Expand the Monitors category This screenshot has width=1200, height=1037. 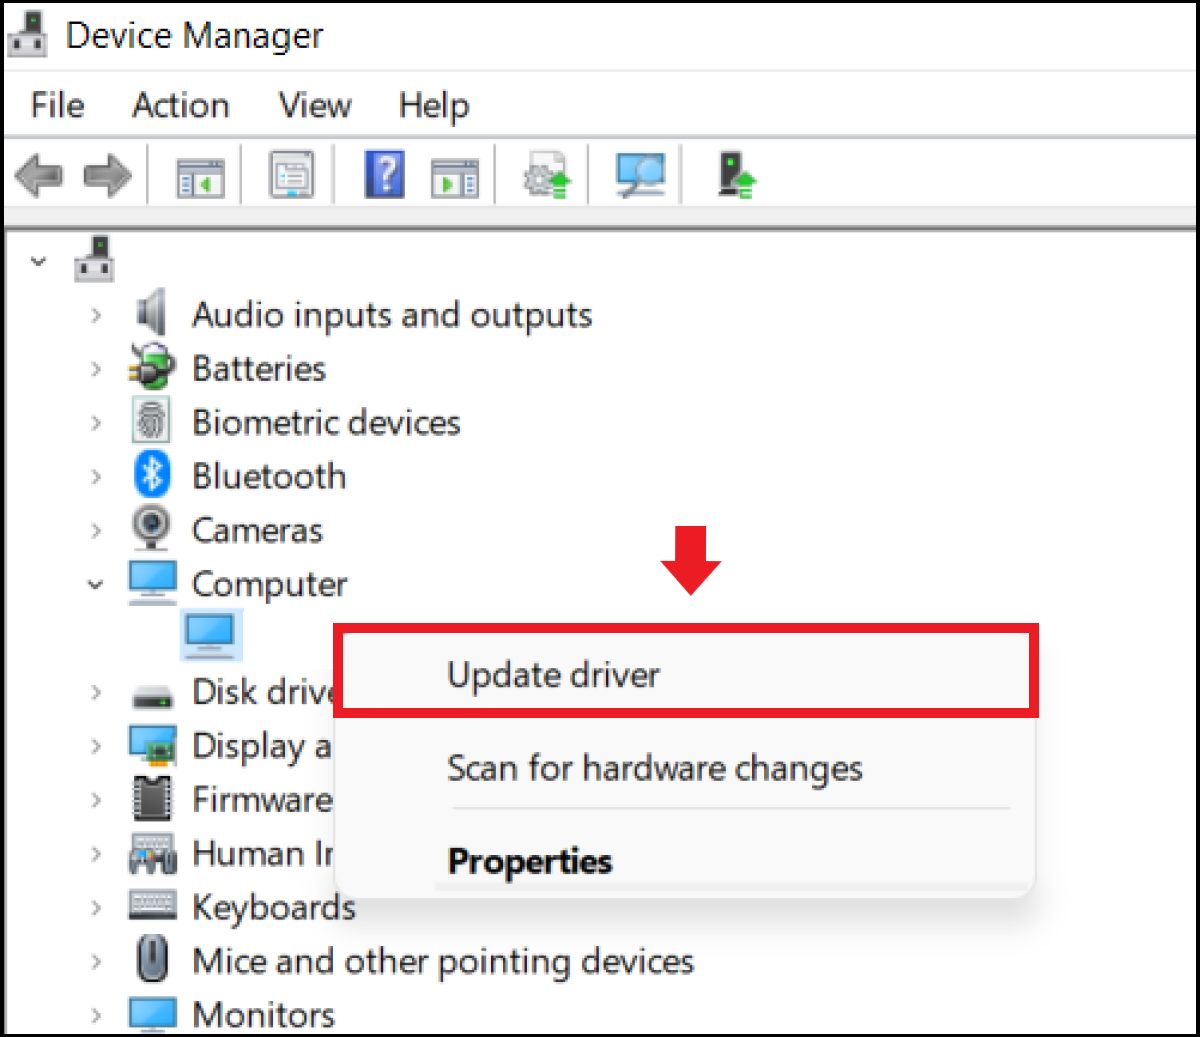coord(96,1014)
